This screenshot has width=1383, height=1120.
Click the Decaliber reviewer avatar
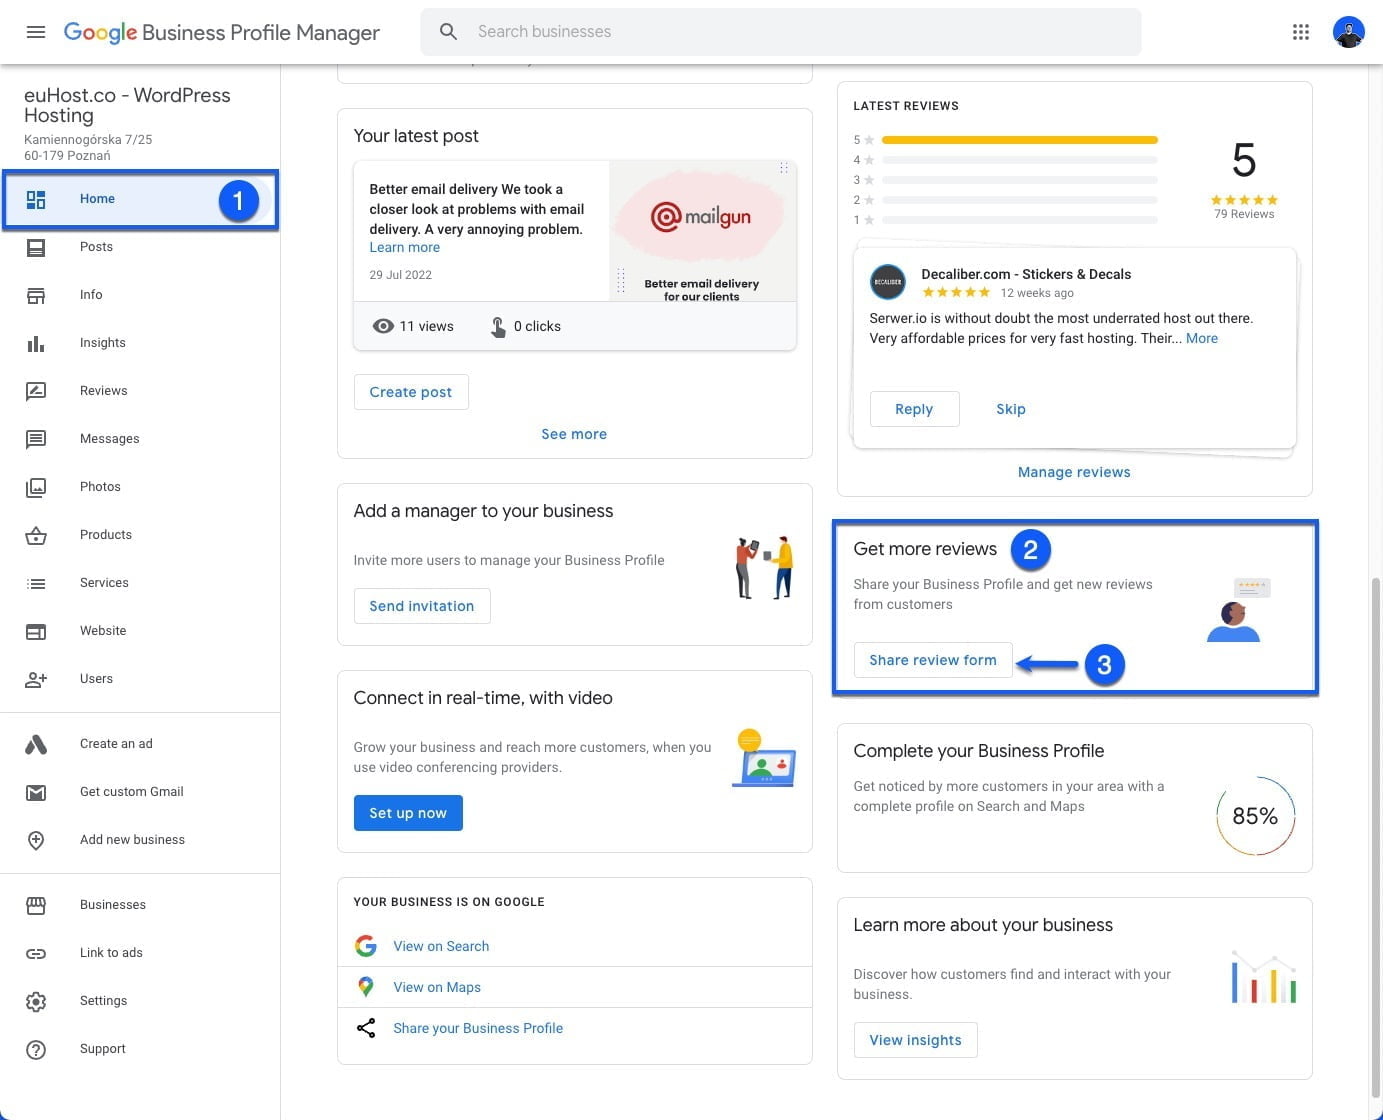point(888,282)
